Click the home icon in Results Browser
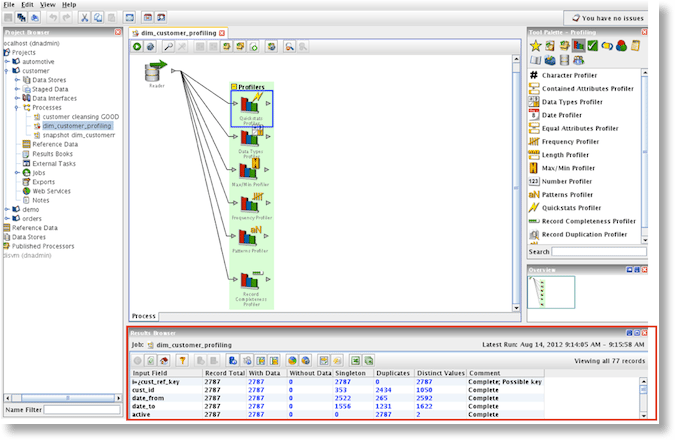Screen dimensions: 675x440 coord(164,360)
